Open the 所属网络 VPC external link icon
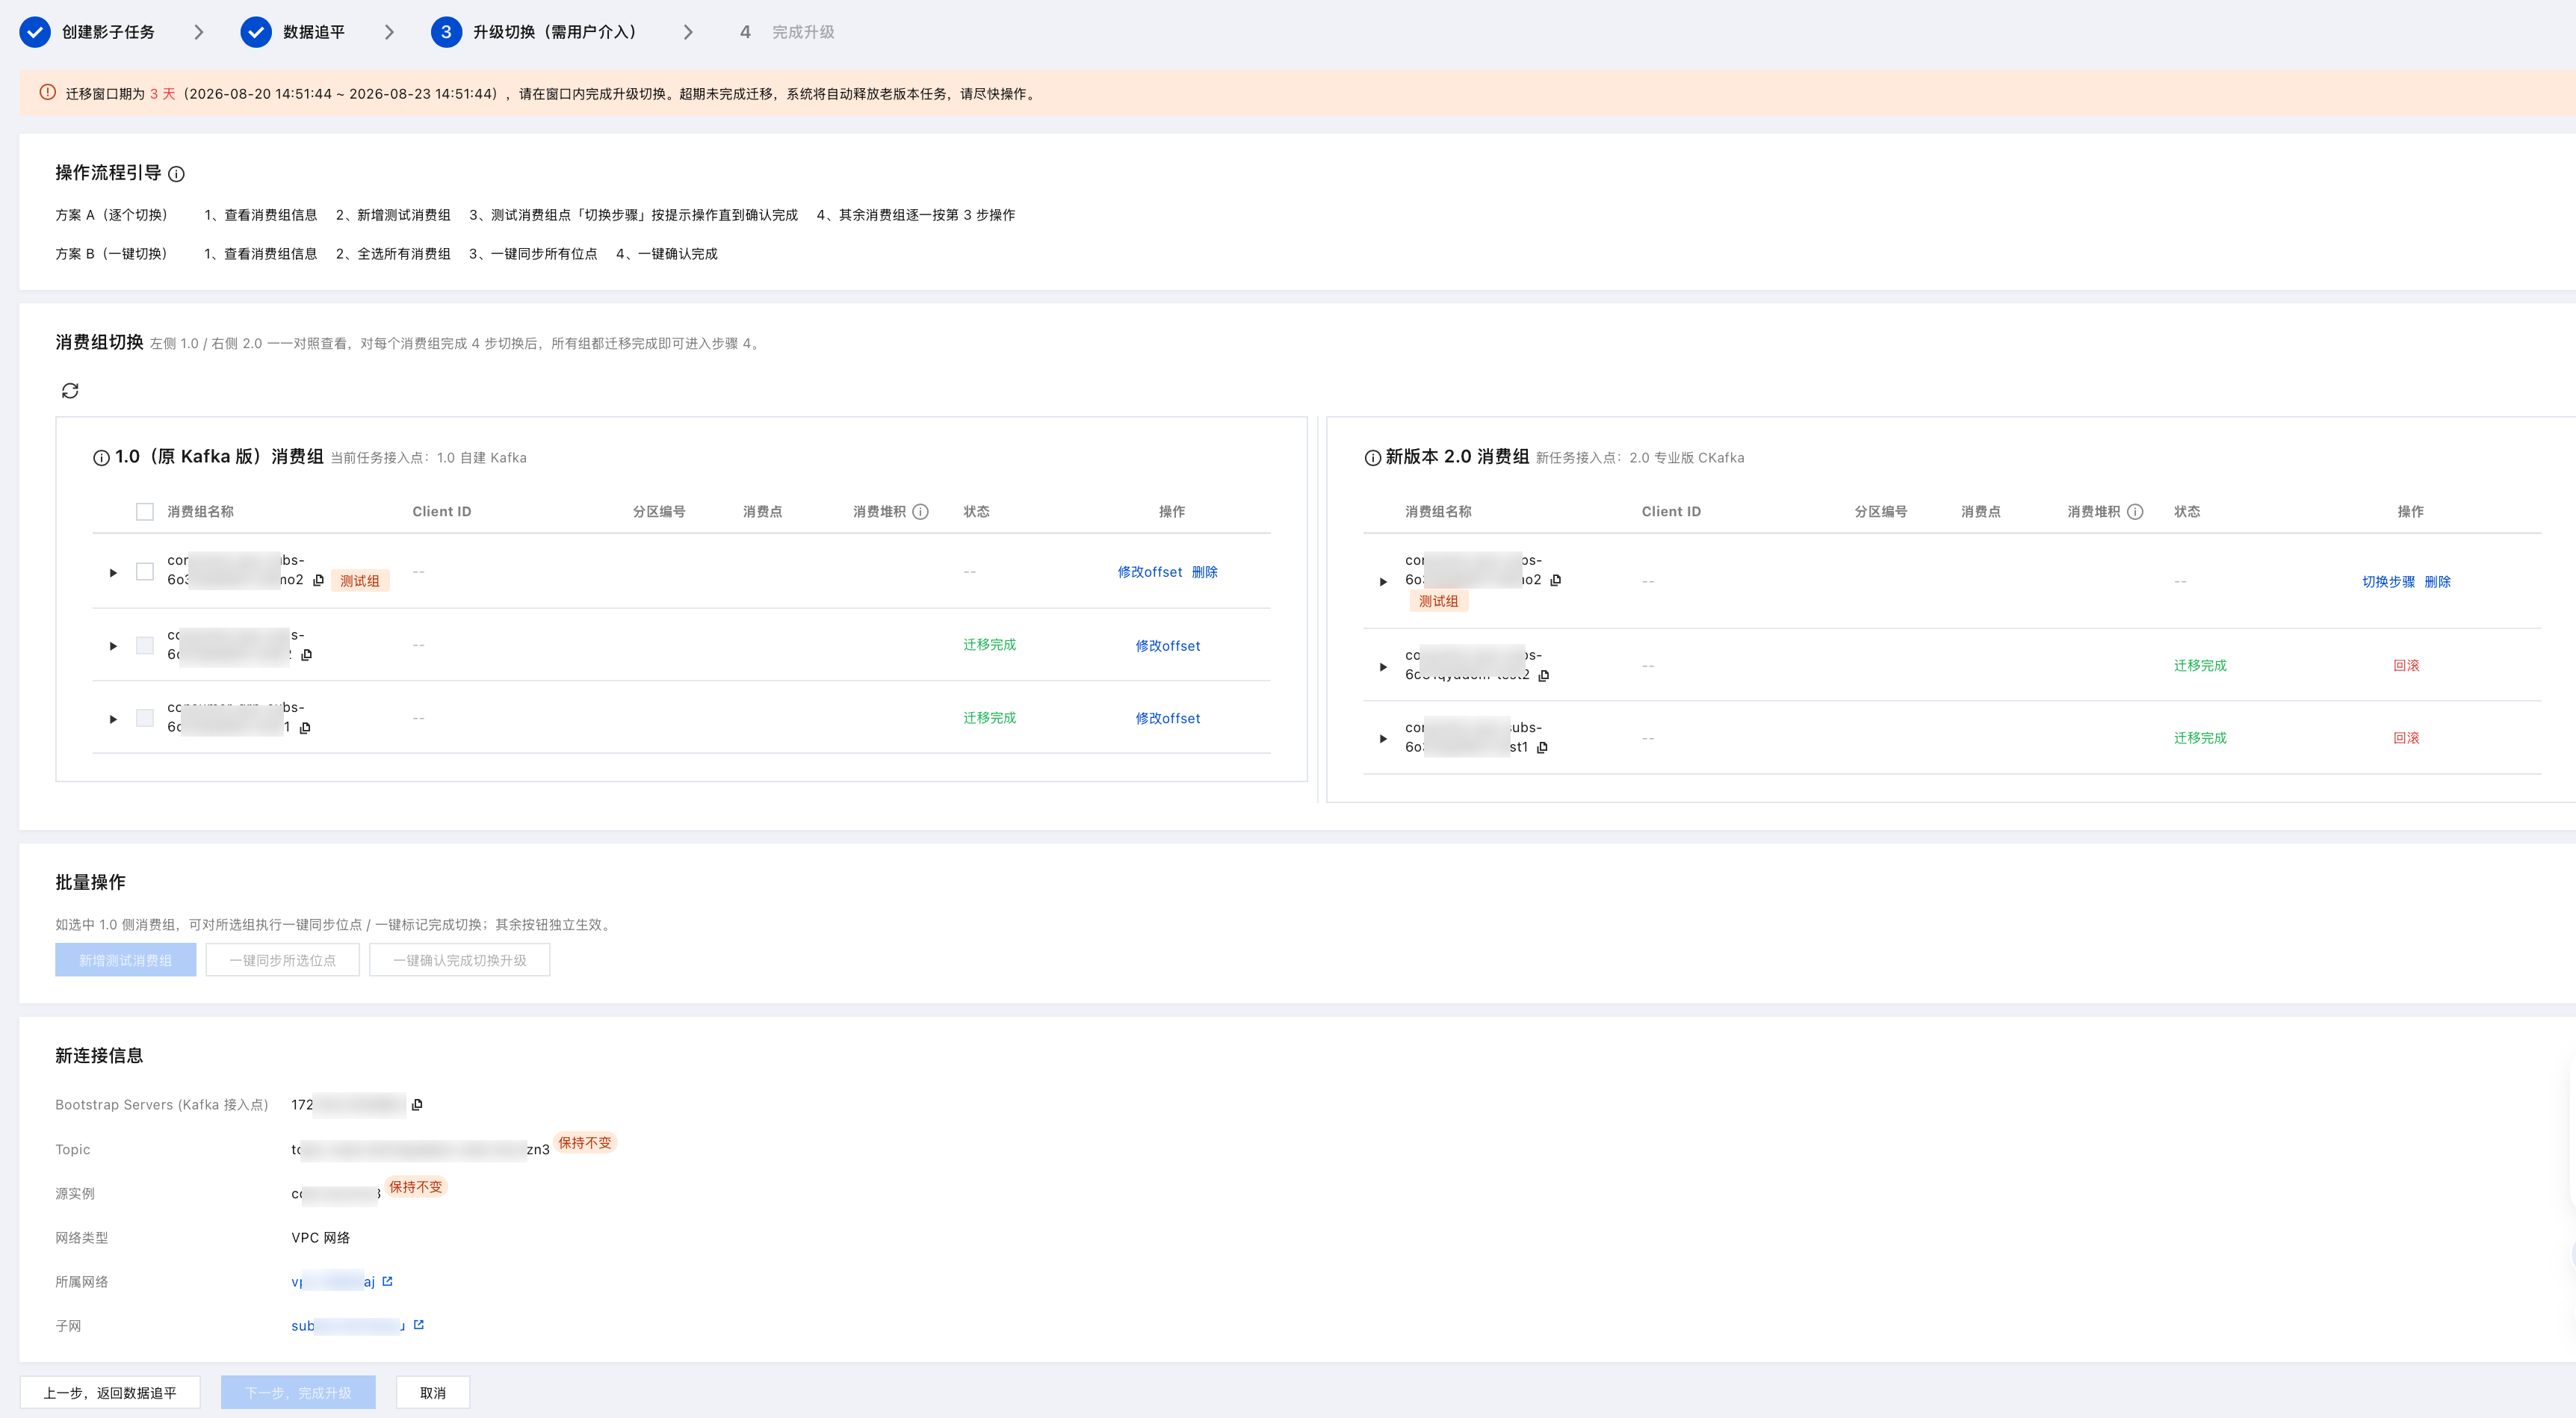 388,1281
